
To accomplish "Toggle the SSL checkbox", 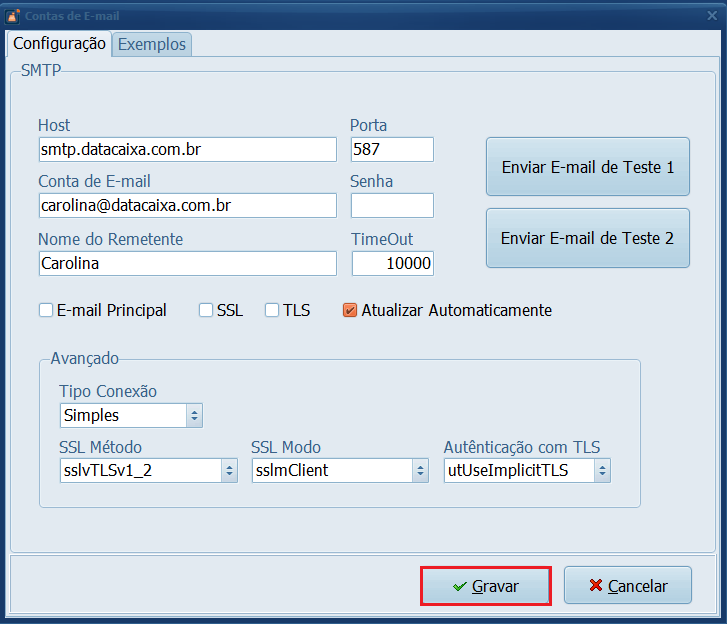I will pyautogui.click(x=206, y=311).
